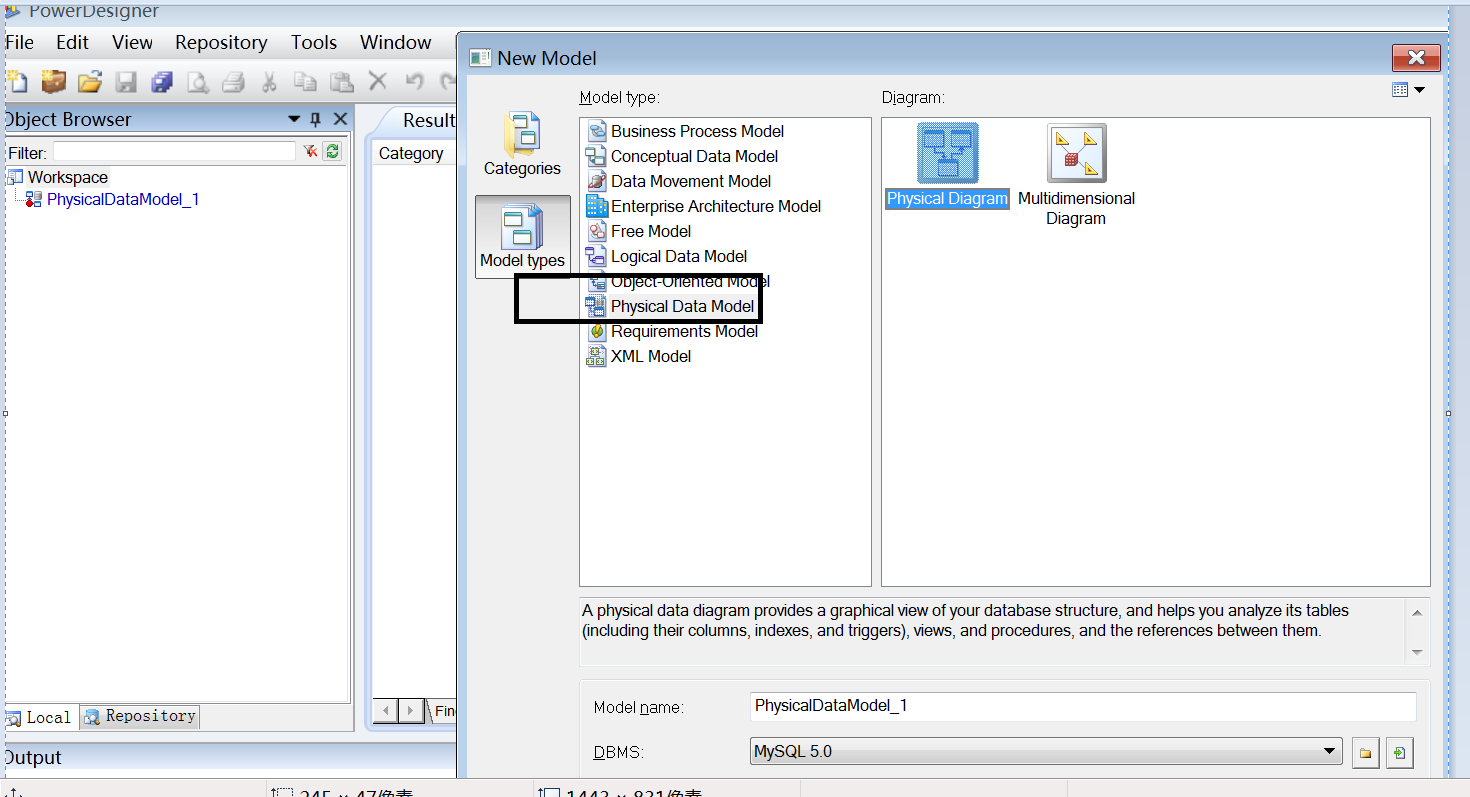
Task: Click the Delete X toolbar icon
Action: pyautogui.click(x=377, y=81)
